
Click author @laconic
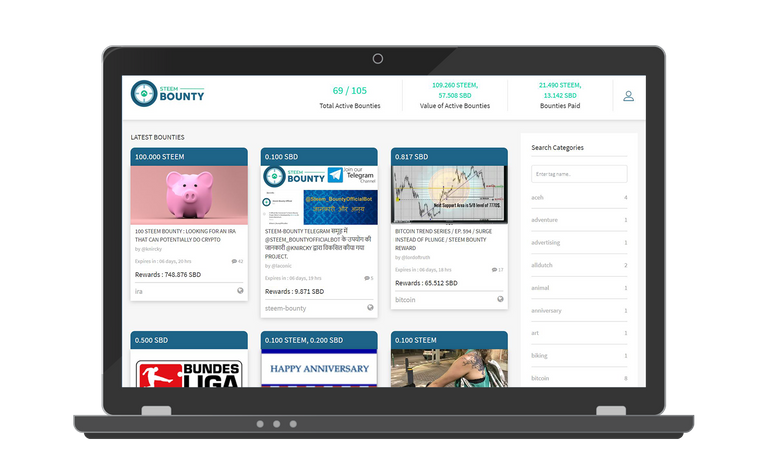(x=282, y=266)
